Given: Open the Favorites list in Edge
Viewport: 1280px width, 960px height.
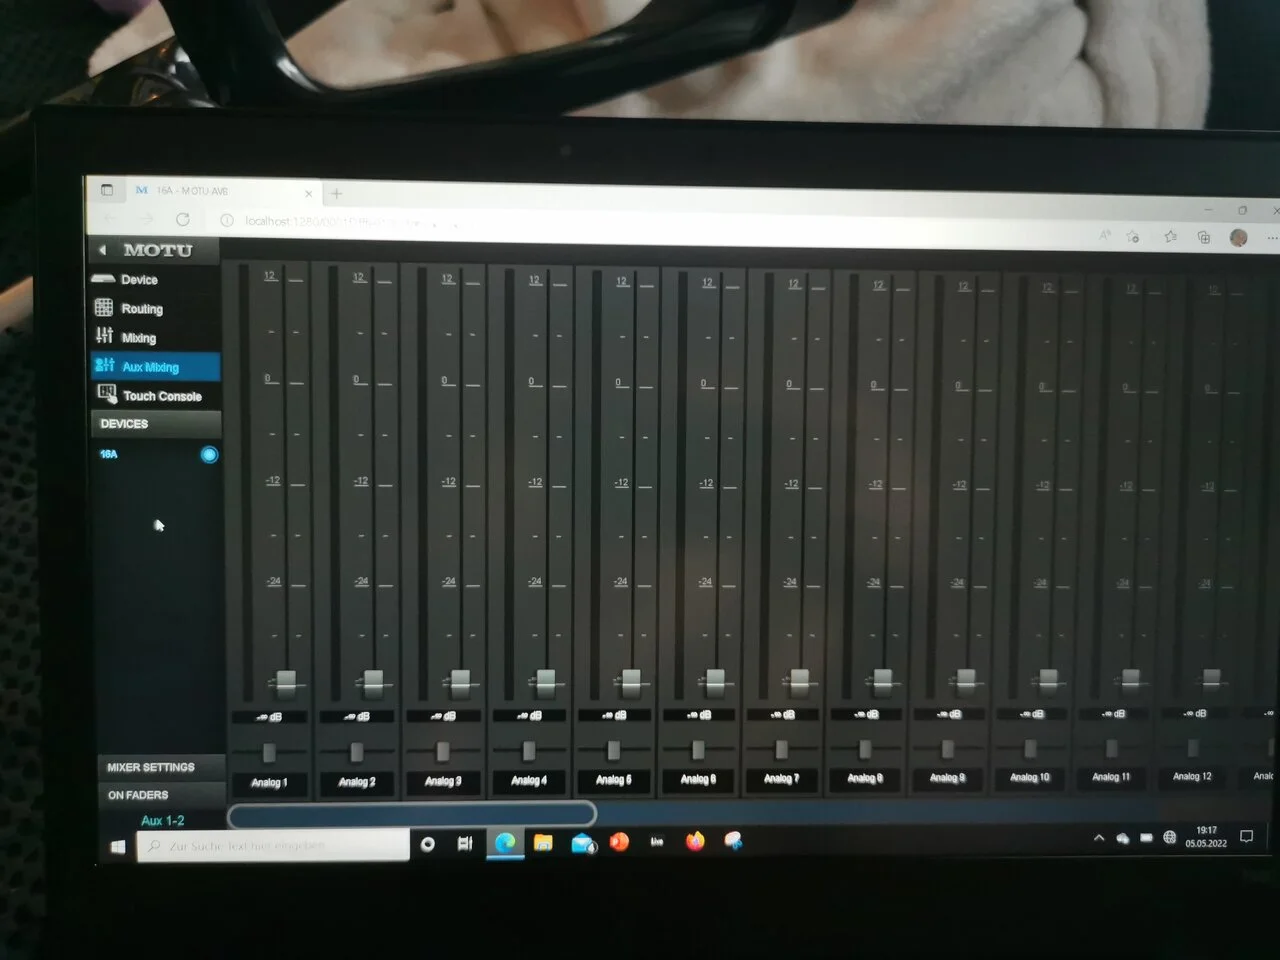Looking at the screenshot, I should (x=1170, y=237).
